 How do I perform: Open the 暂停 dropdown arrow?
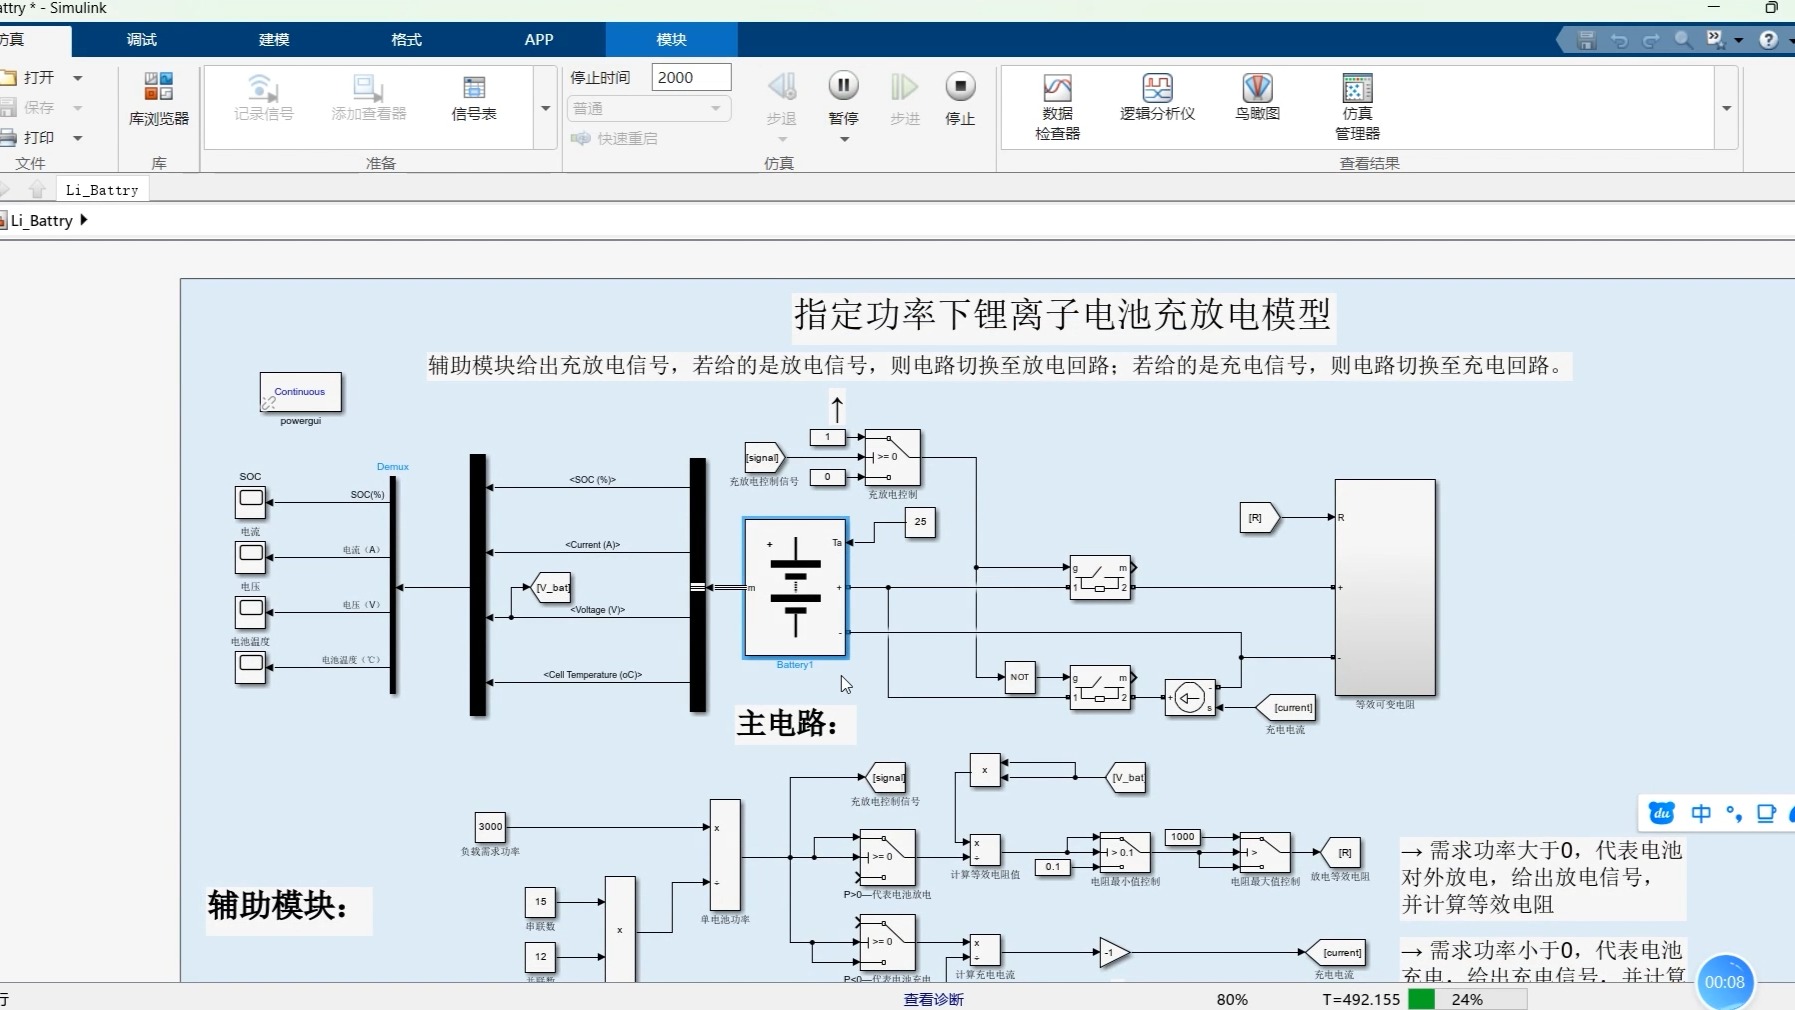coord(844,140)
